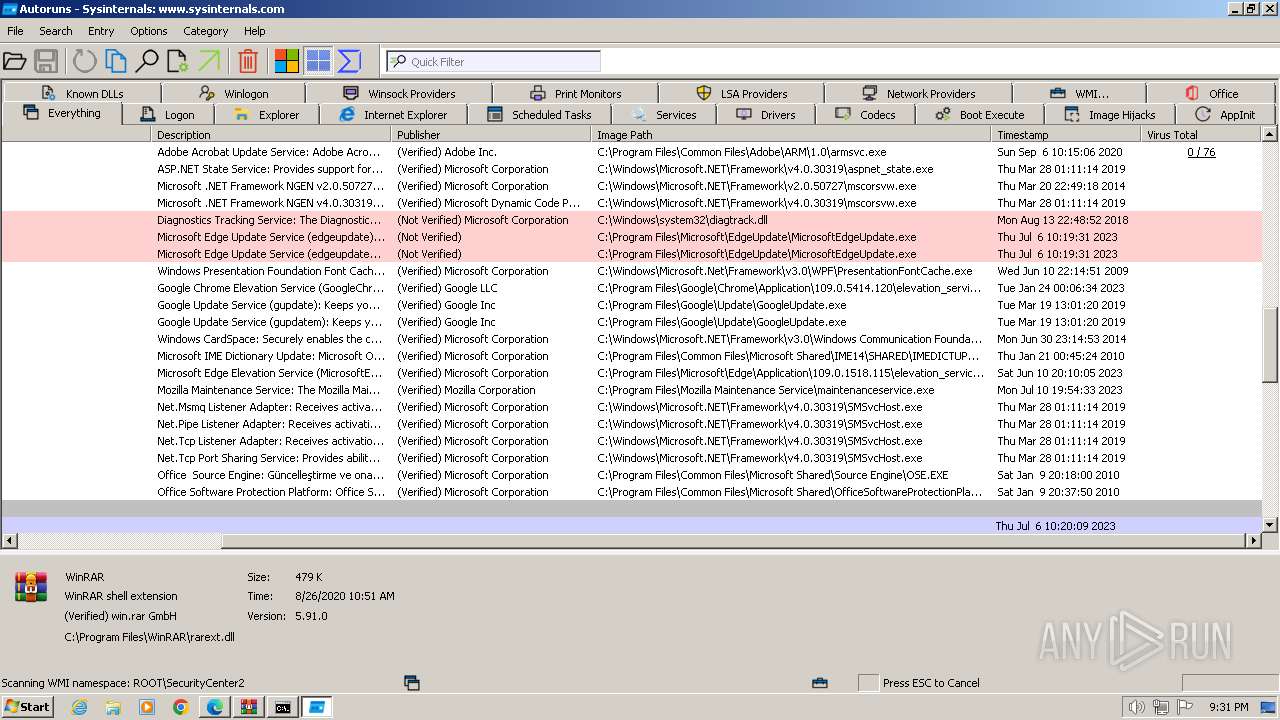Switch to the Office tab

(x=1211, y=93)
